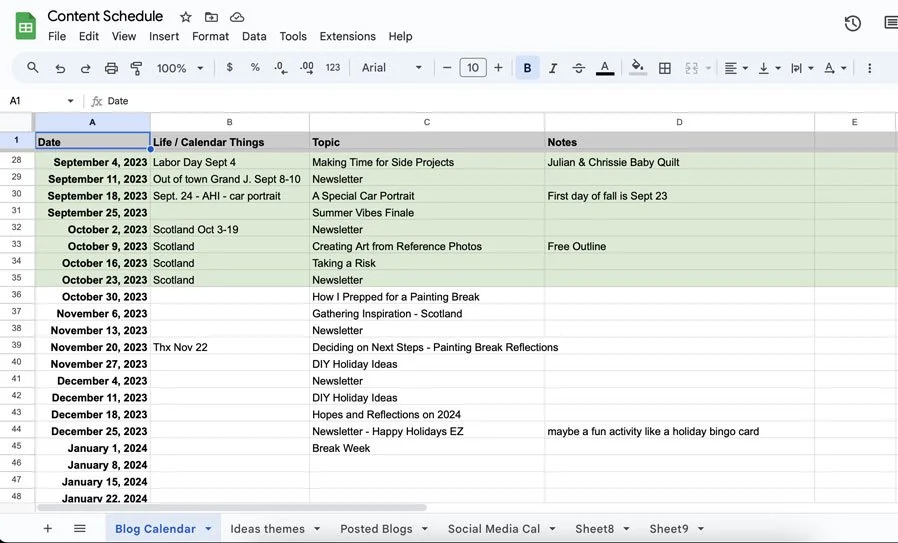898x543 pixels.
Task: Click the horizontal scrollbar
Action: pyautogui.click(x=232, y=507)
